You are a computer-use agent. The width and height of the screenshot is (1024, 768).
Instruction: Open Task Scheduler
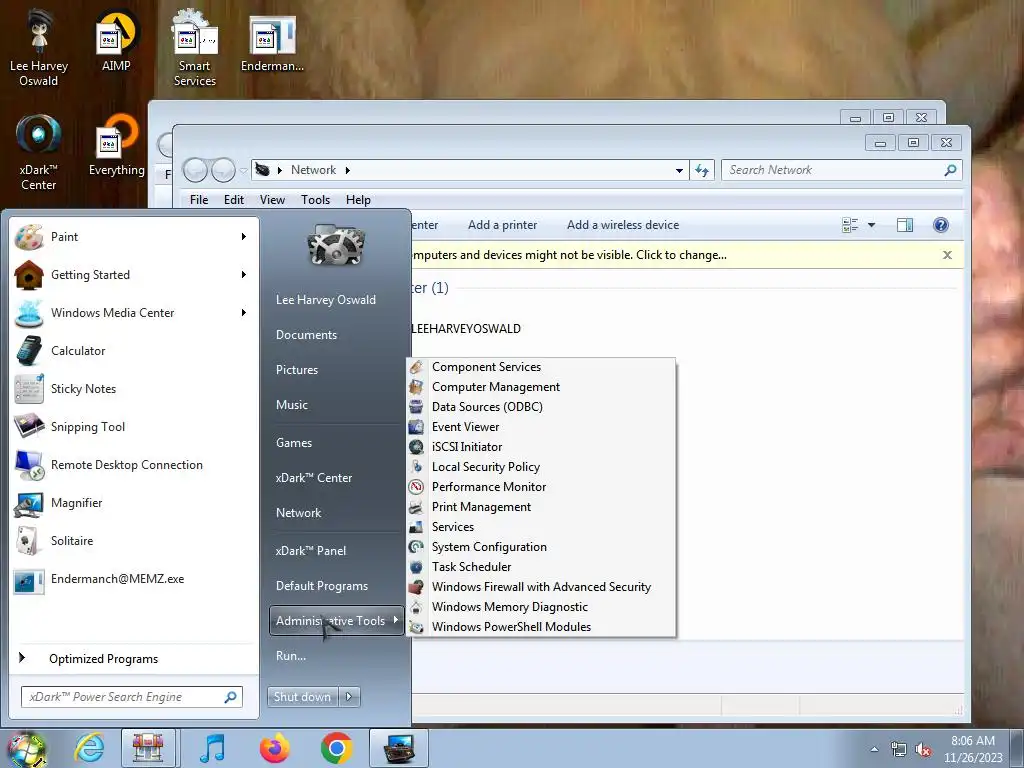(x=541, y=567)
